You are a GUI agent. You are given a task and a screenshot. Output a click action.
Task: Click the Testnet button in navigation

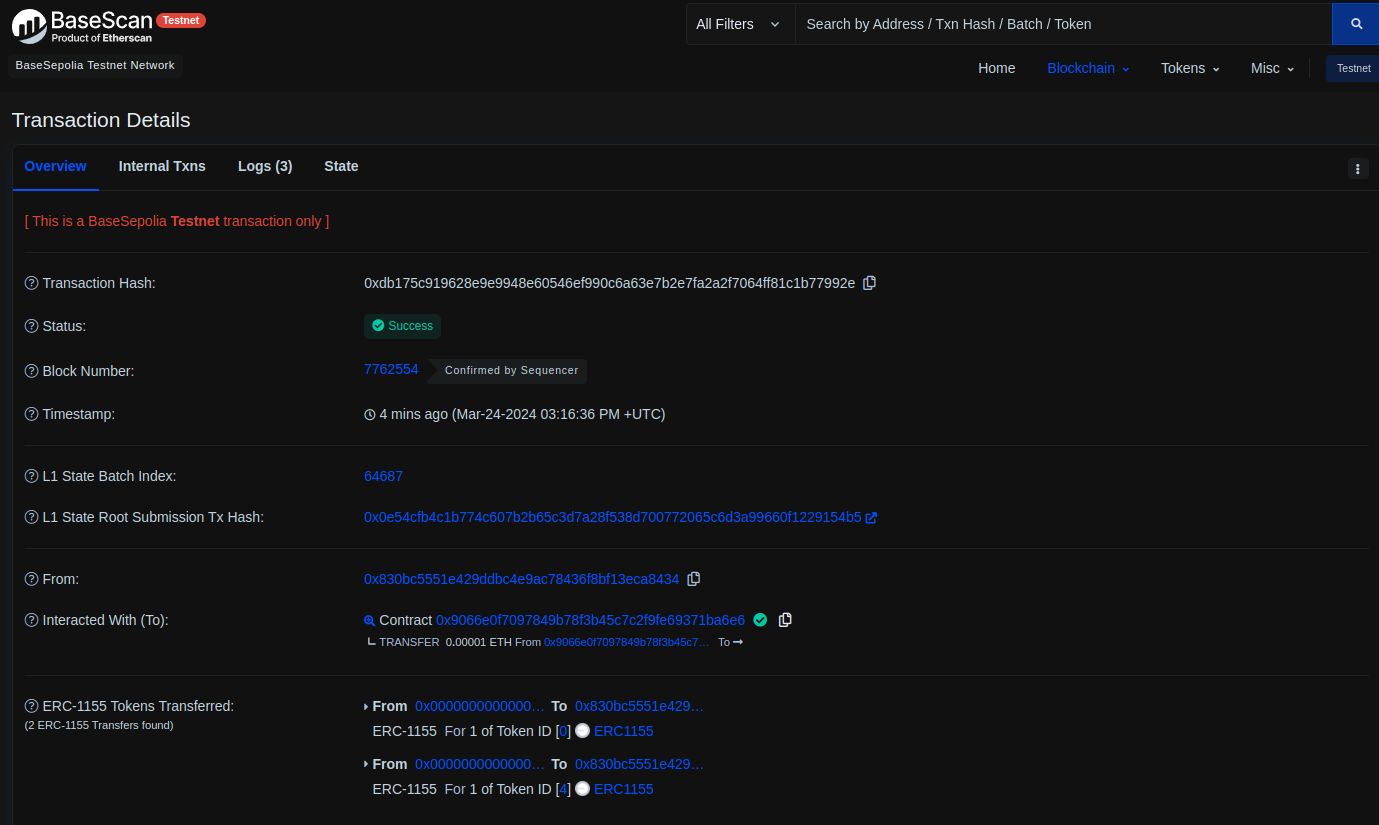click(1353, 68)
